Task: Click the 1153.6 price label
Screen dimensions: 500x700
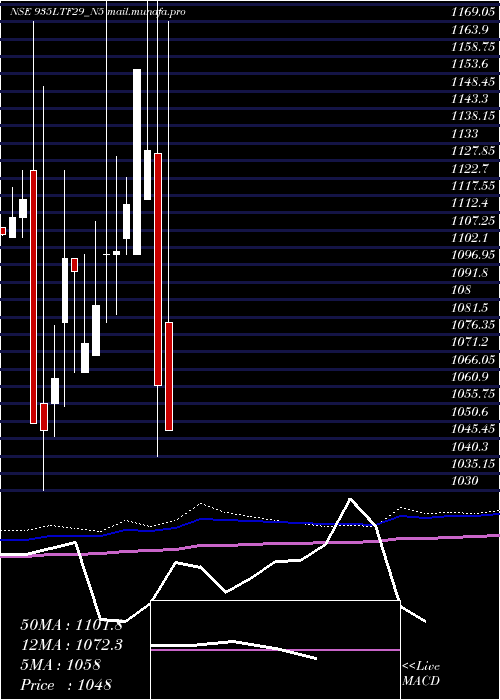Action: (x=470, y=64)
